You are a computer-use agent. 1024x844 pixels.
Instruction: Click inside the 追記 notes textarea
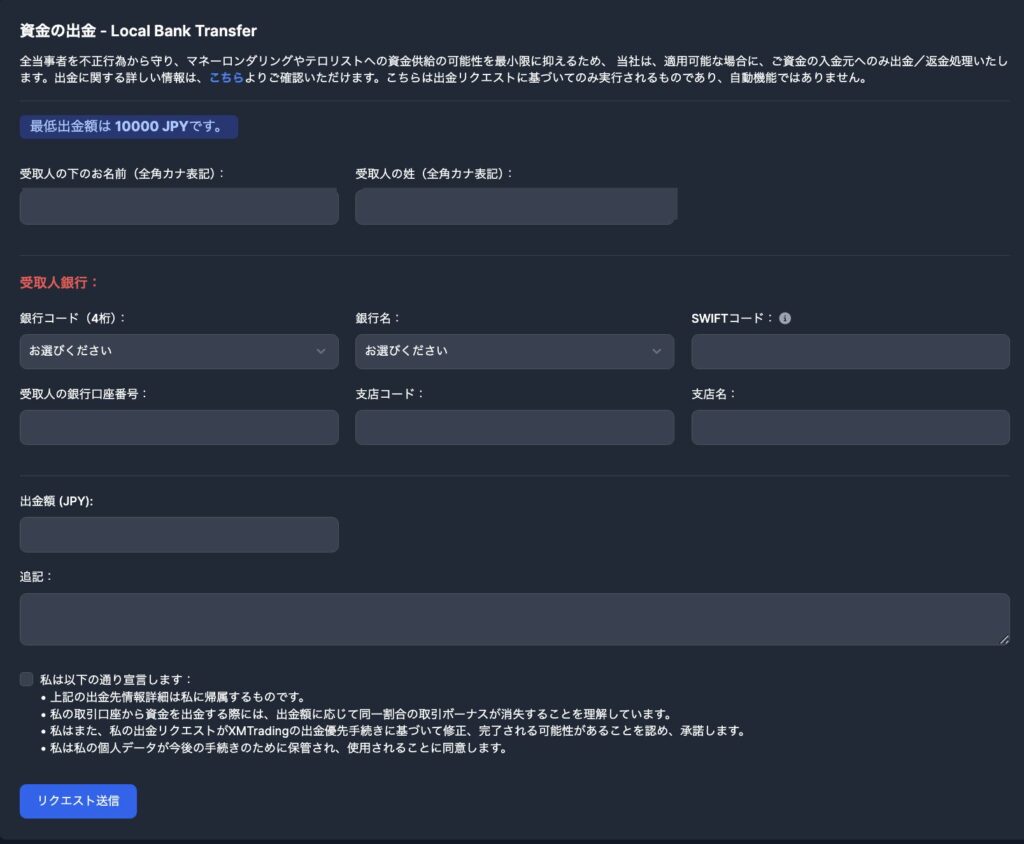514,619
